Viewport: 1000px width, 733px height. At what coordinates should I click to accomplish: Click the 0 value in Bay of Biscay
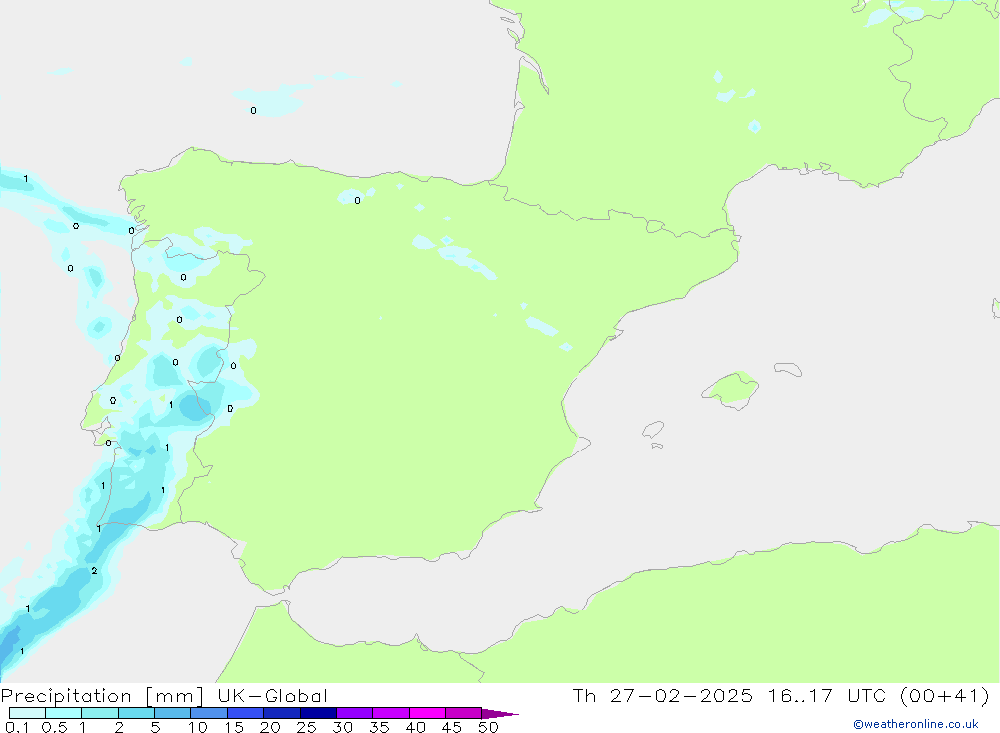(253, 110)
